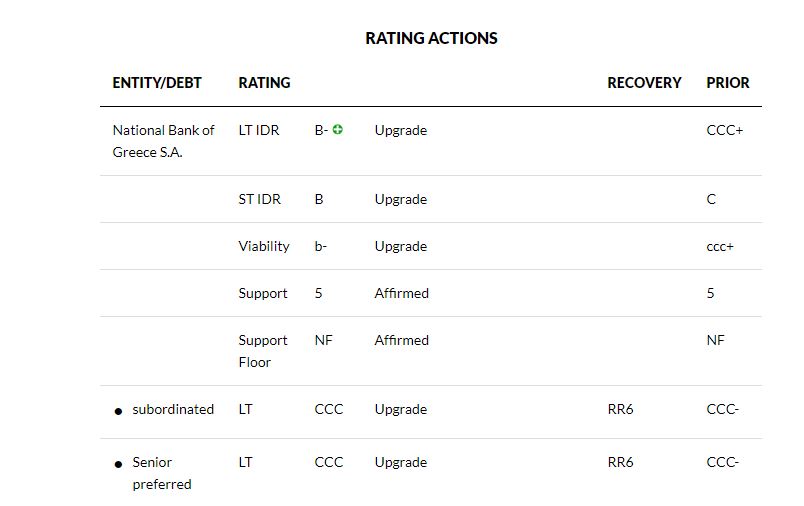Image resolution: width=804 pixels, height=506 pixels.
Task: Click the Senior preferred debt label
Action: click(x=161, y=473)
